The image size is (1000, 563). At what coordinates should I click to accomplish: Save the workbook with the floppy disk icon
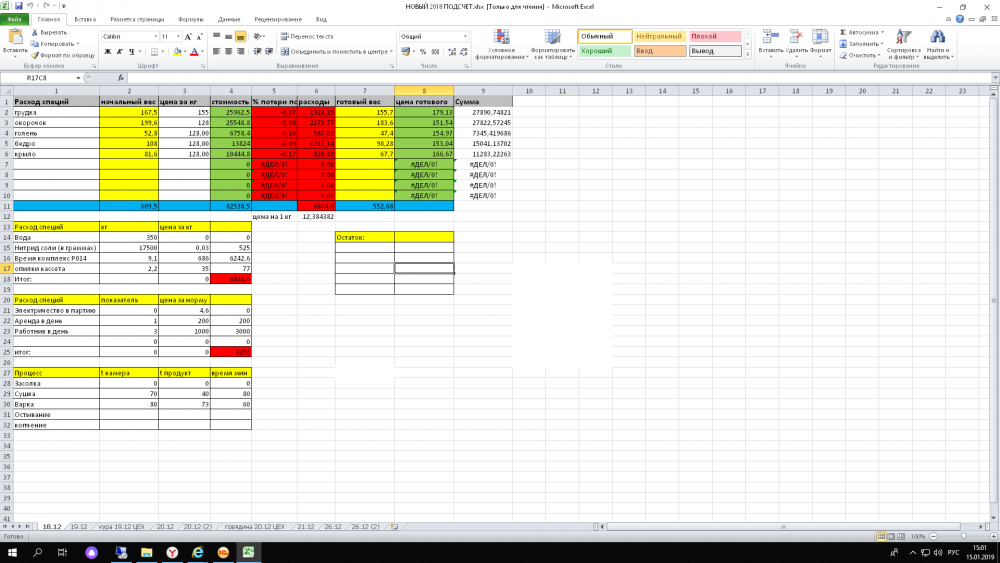click(x=19, y=6)
